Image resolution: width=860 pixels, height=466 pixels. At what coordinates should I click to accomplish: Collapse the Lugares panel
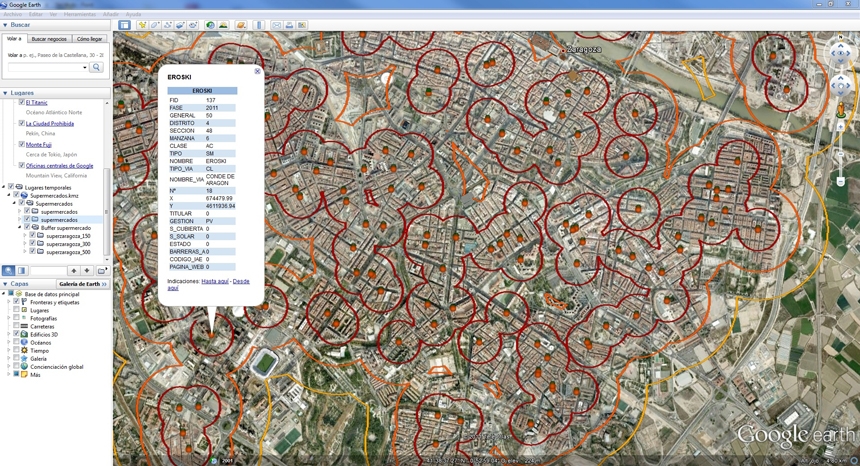click(5, 93)
